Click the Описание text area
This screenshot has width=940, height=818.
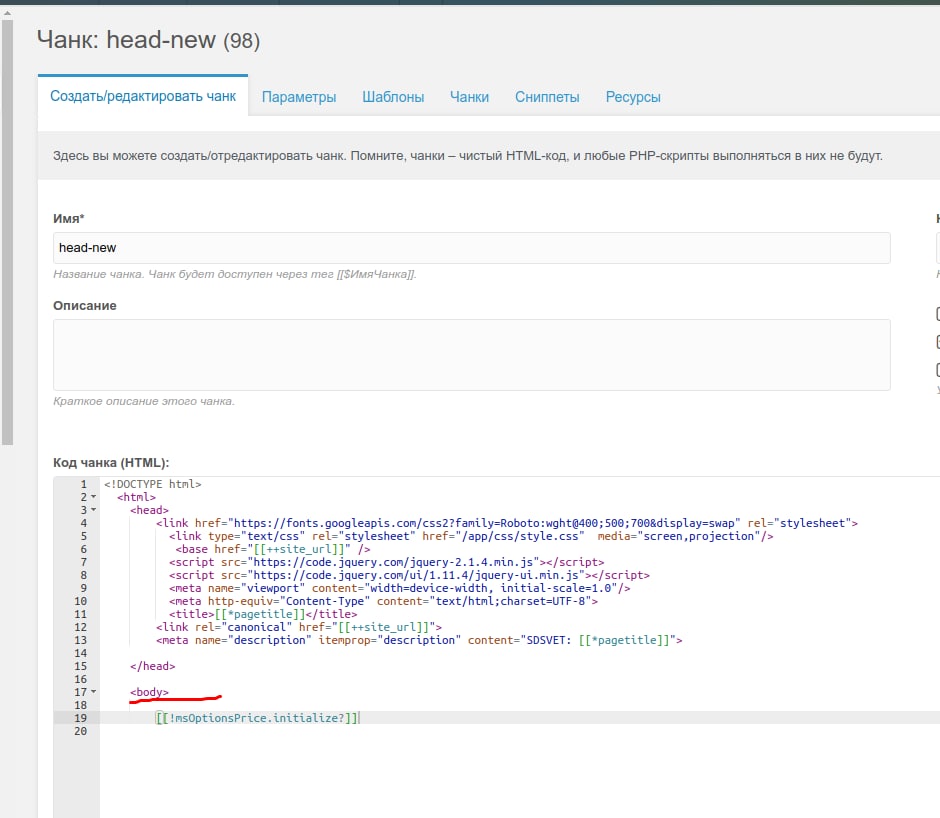(x=471, y=355)
